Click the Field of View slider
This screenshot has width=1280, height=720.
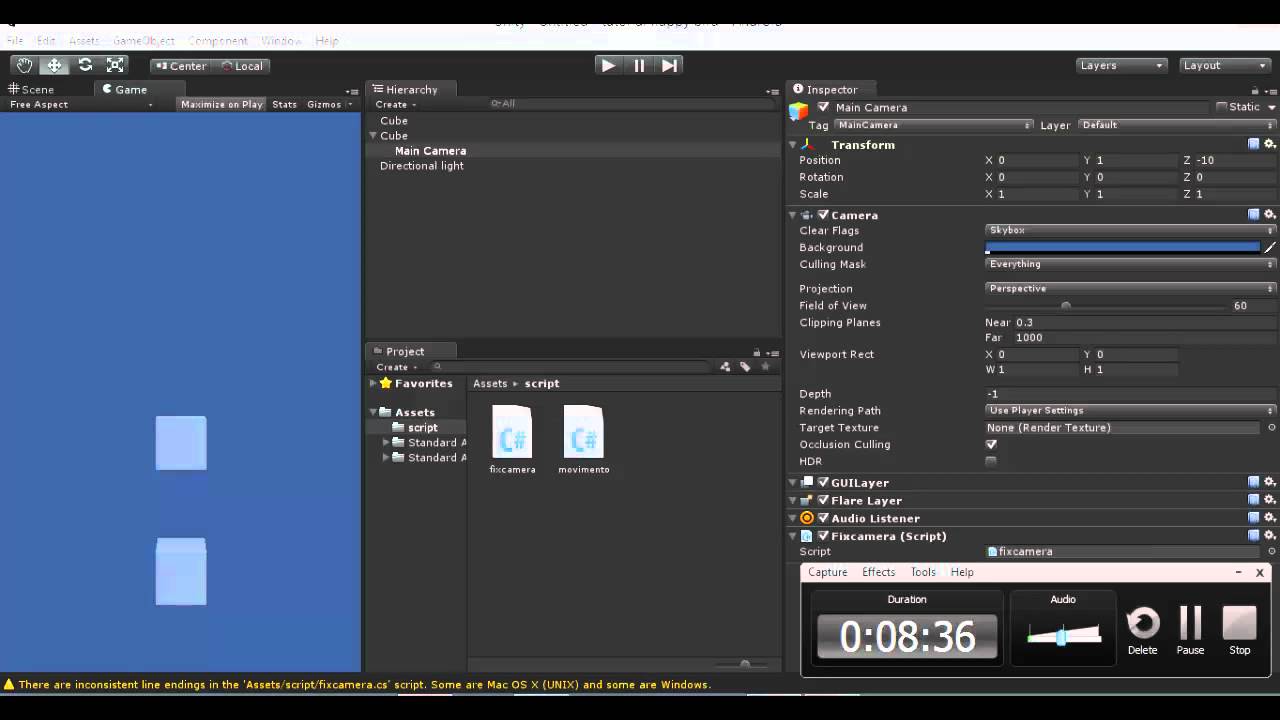point(1105,306)
